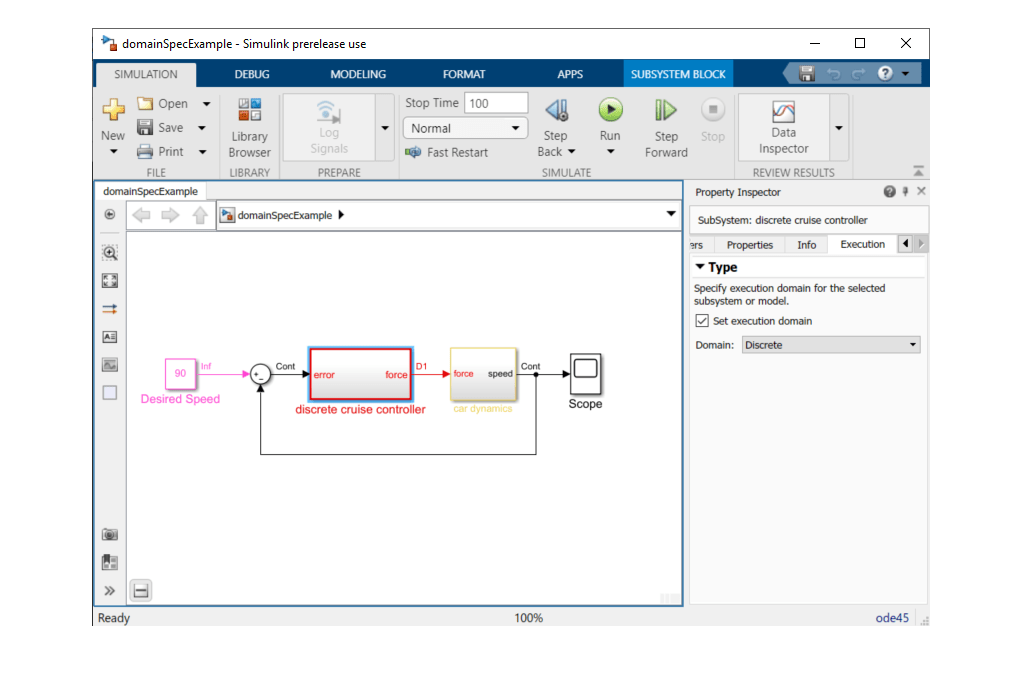Click the New model icon
The width and height of the screenshot is (1024, 689).
coord(113,110)
